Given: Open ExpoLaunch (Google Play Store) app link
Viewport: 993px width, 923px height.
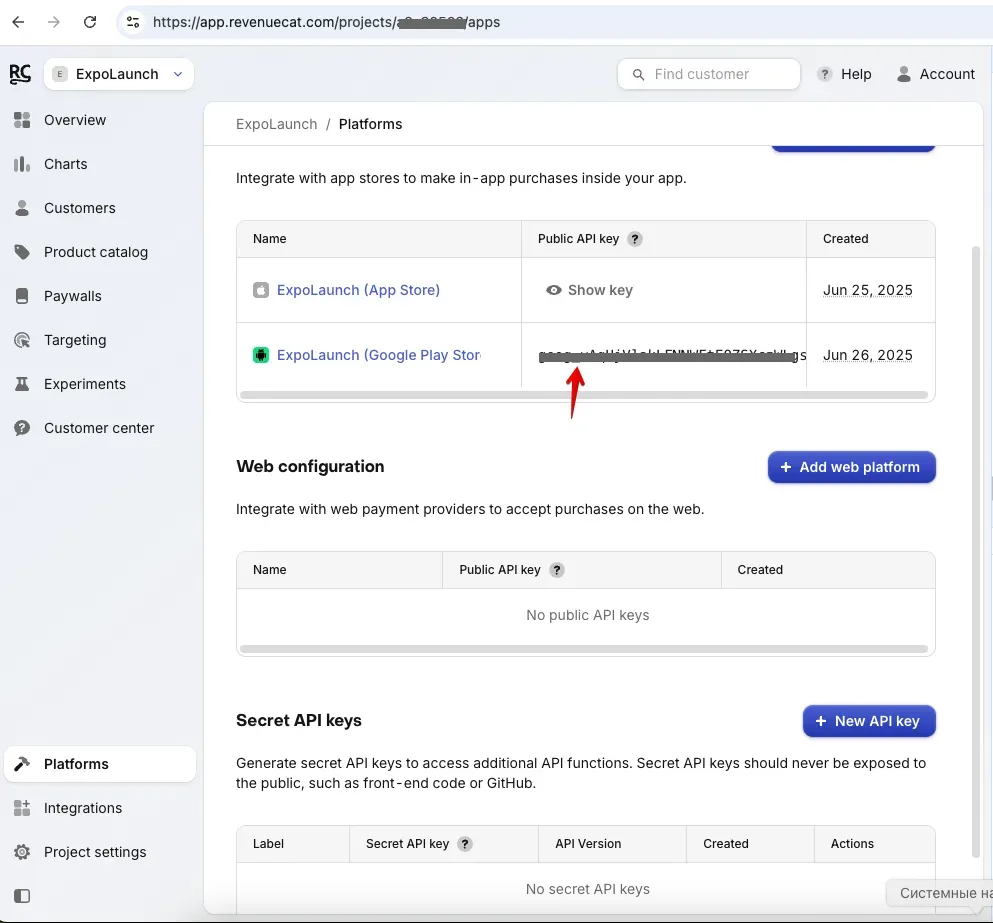Looking at the screenshot, I should pyautogui.click(x=379, y=355).
